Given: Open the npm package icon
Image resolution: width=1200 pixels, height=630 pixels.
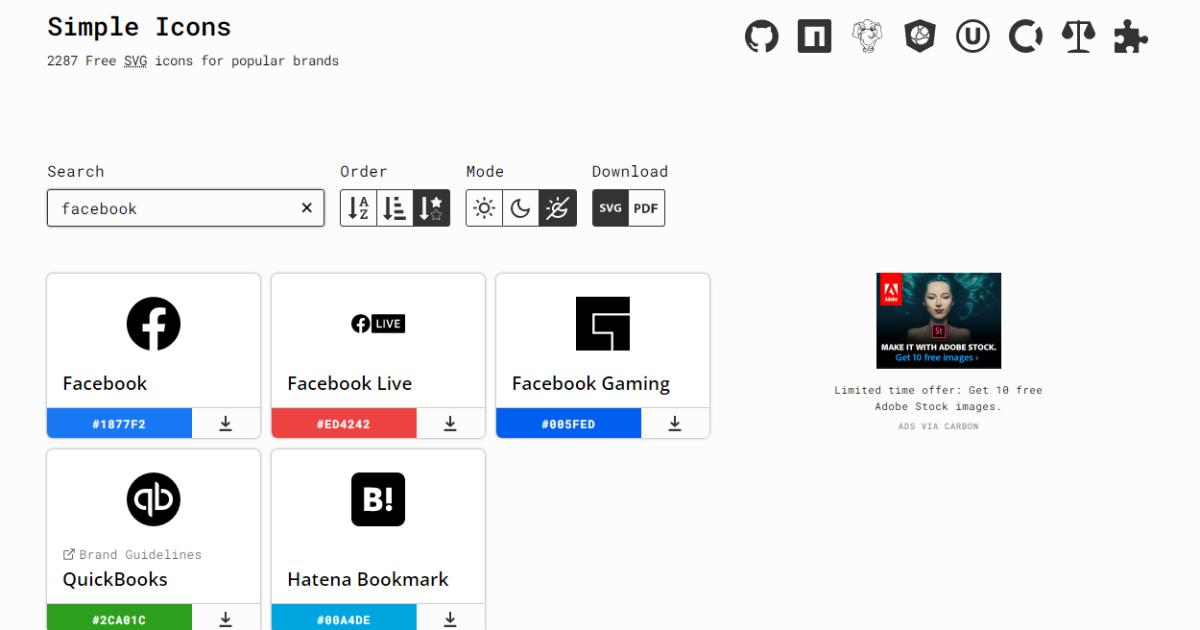Looking at the screenshot, I should 814,37.
